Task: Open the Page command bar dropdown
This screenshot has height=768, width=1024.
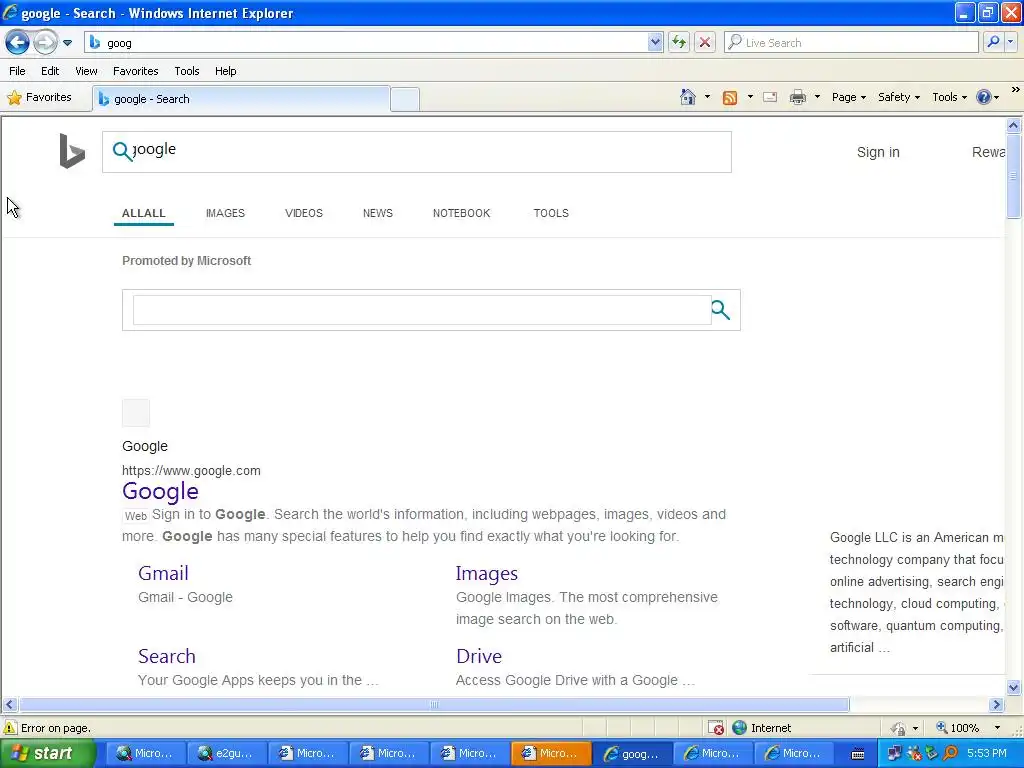Action: pyautogui.click(x=848, y=97)
